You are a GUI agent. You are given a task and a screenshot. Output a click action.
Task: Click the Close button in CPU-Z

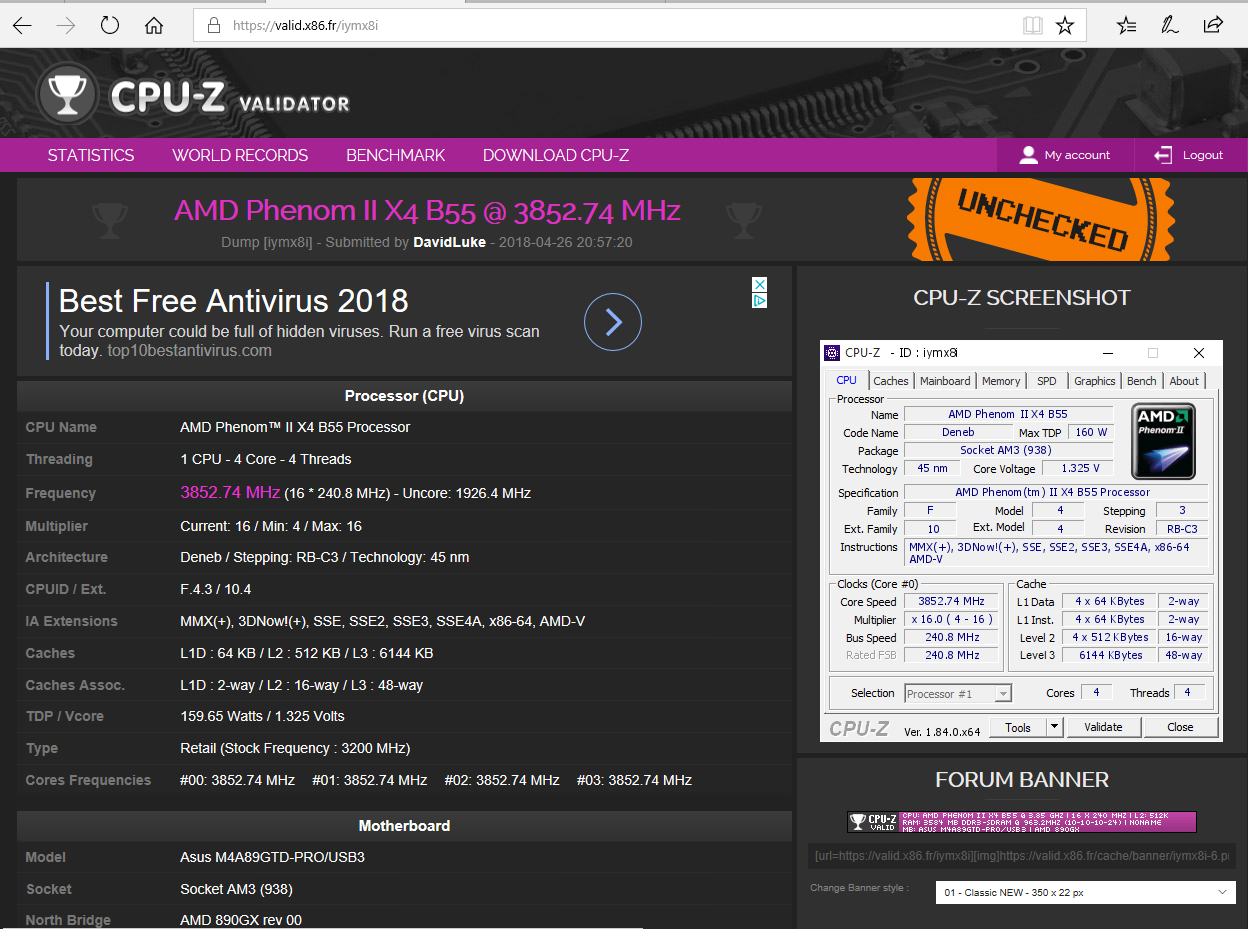pyautogui.click(x=1180, y=727)
